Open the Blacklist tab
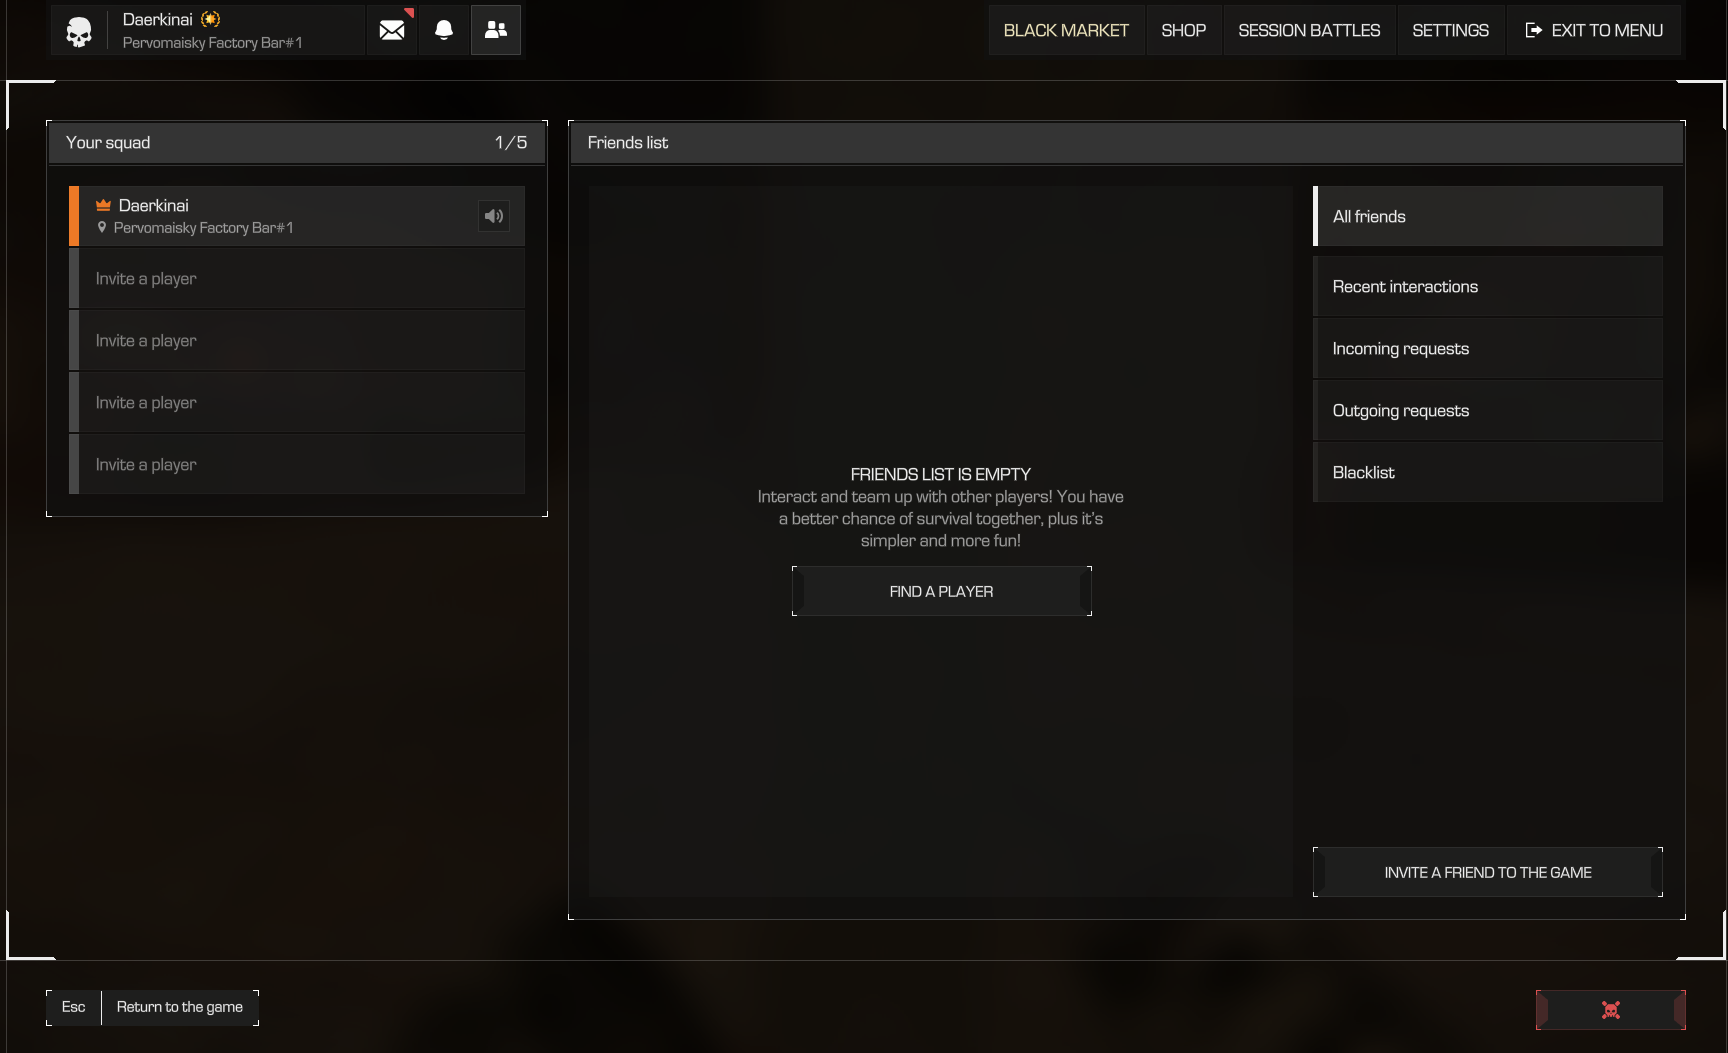Screen dimensions: 1728x1053 point(1488,473)
